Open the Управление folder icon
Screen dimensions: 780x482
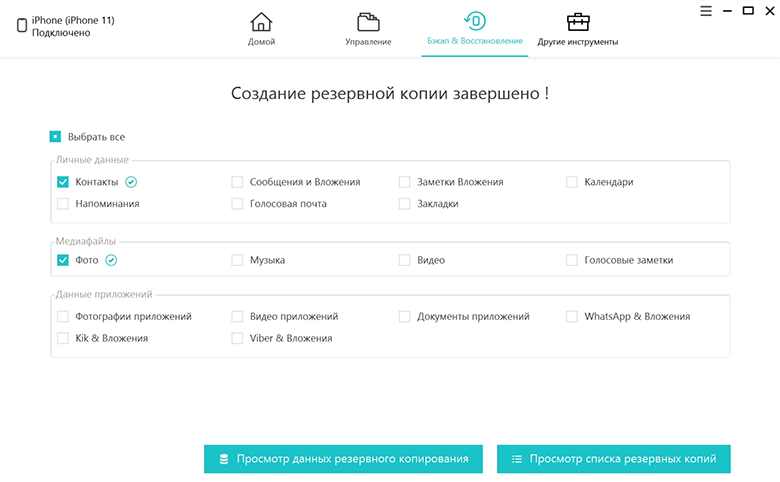click(x=368, y=22)
